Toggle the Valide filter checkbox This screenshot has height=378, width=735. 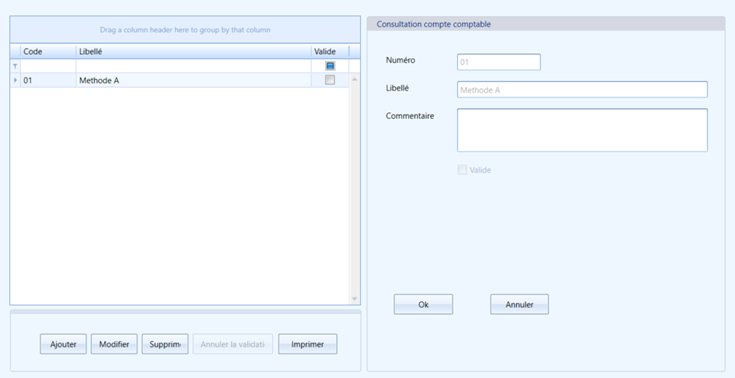pos(330,66)
